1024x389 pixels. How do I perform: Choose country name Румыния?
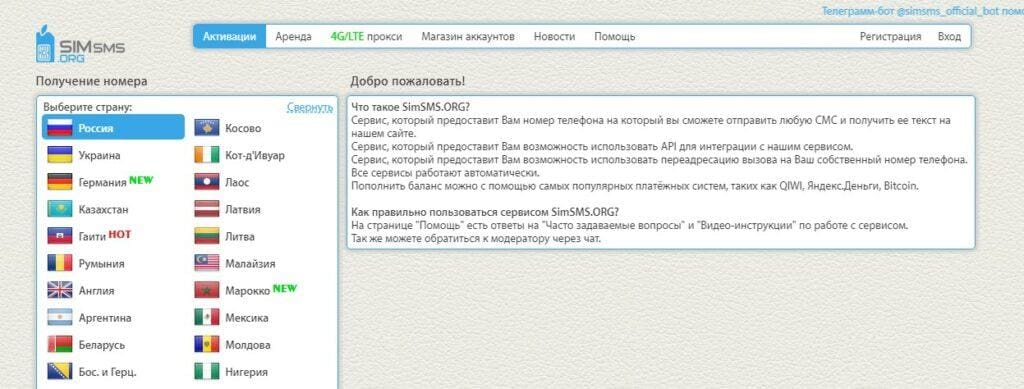[x=101, y=264]
